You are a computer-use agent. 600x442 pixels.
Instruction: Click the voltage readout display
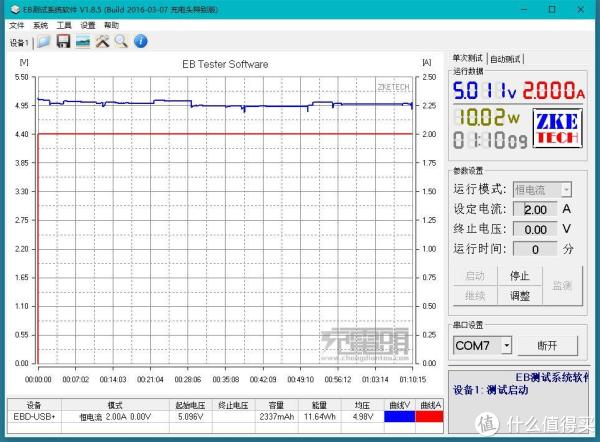[484, 91]
